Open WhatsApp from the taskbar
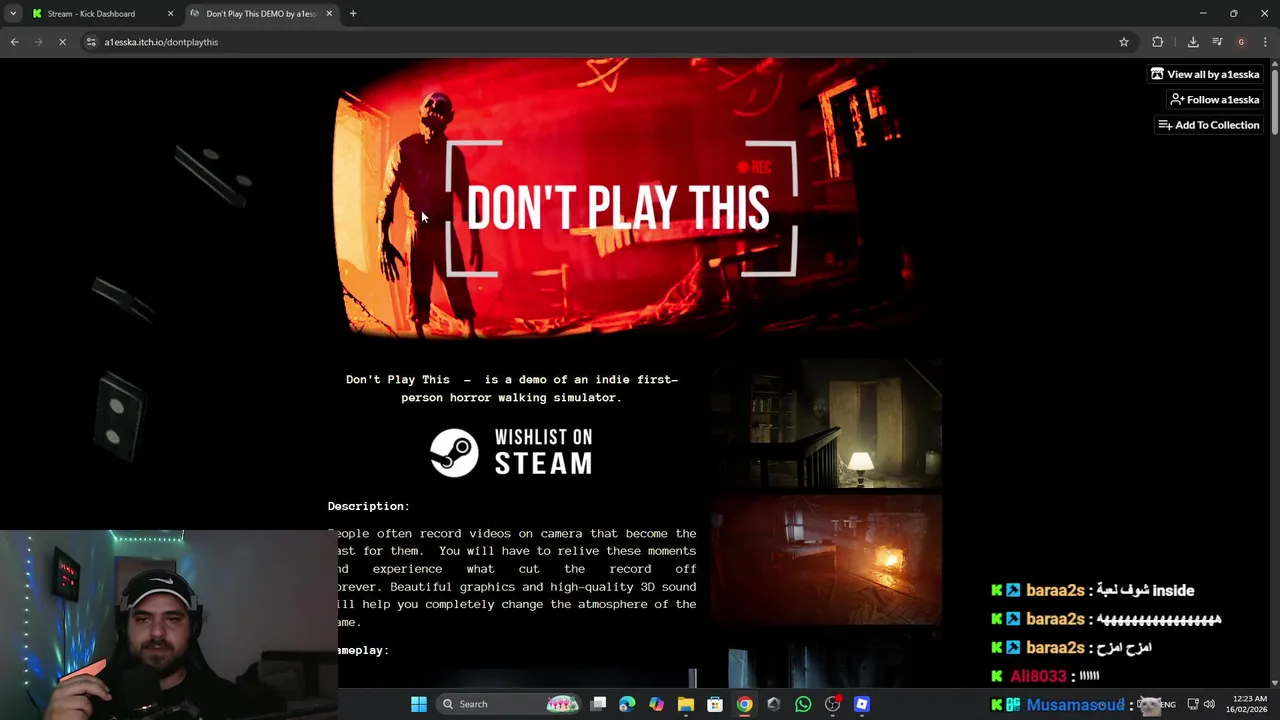The width and height of the screenshot is (1280, 720). click(x=803, y=704)
